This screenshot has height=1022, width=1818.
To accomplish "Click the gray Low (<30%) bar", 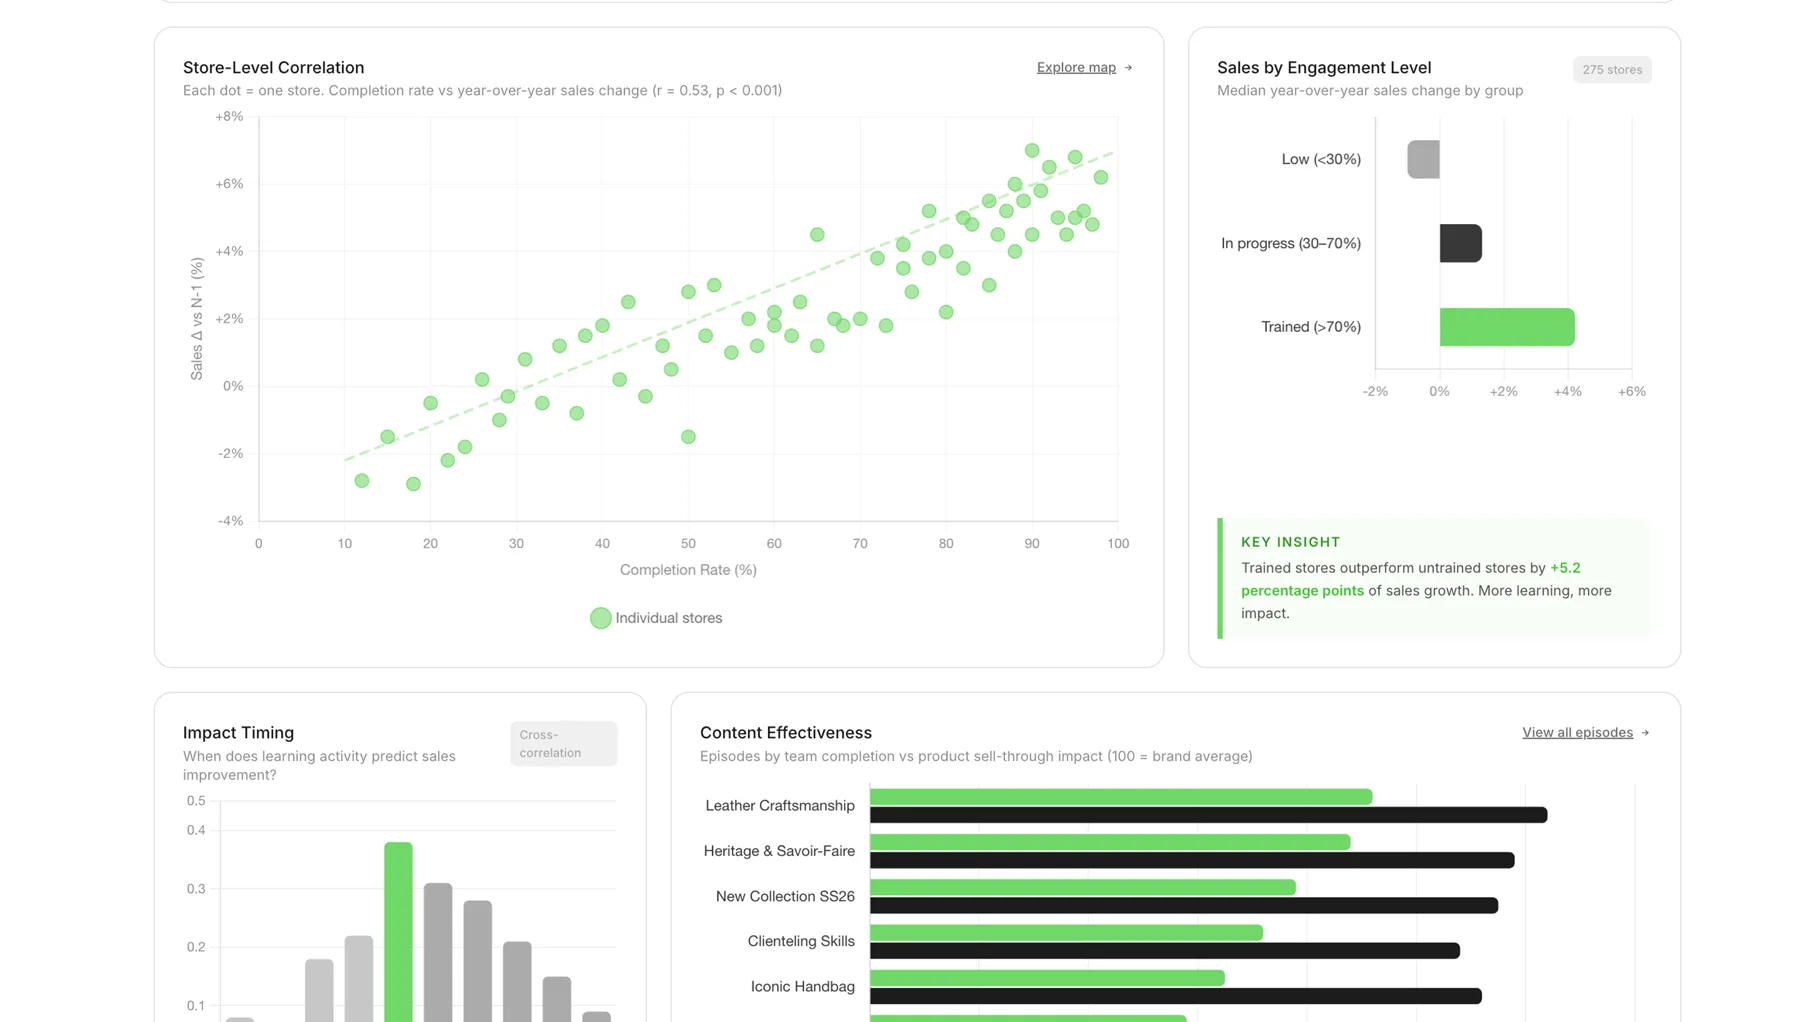I will coord(1423,160).
